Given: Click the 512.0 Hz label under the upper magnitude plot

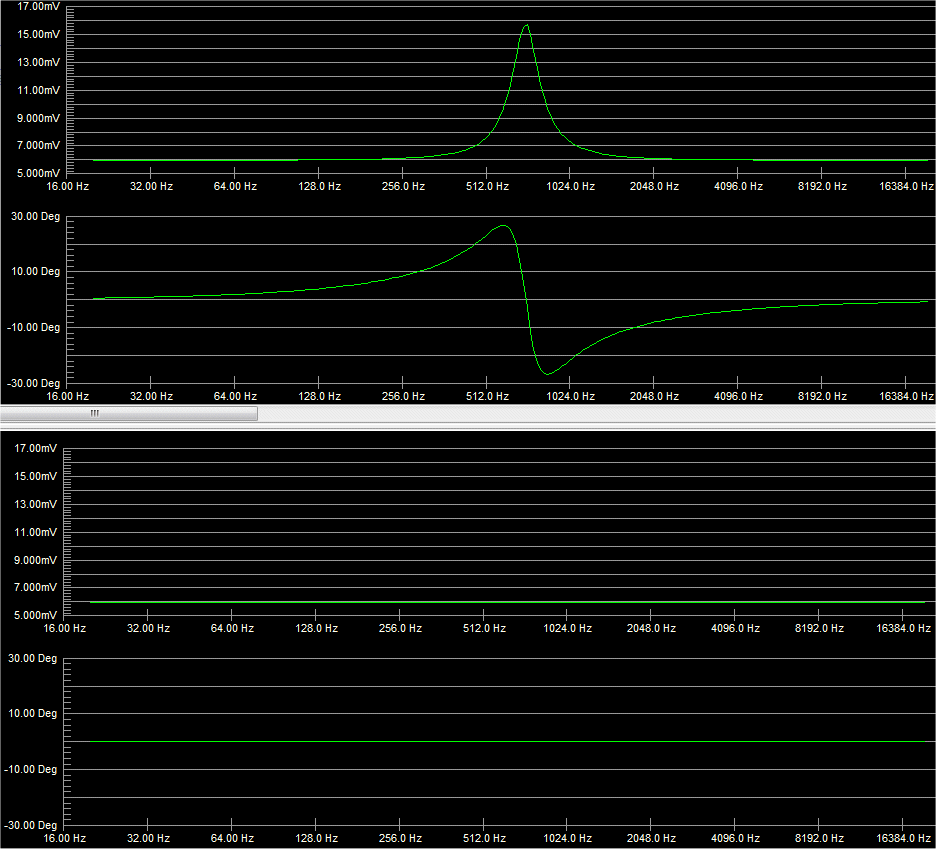Looking at the screenshot, I should (487, 186).
